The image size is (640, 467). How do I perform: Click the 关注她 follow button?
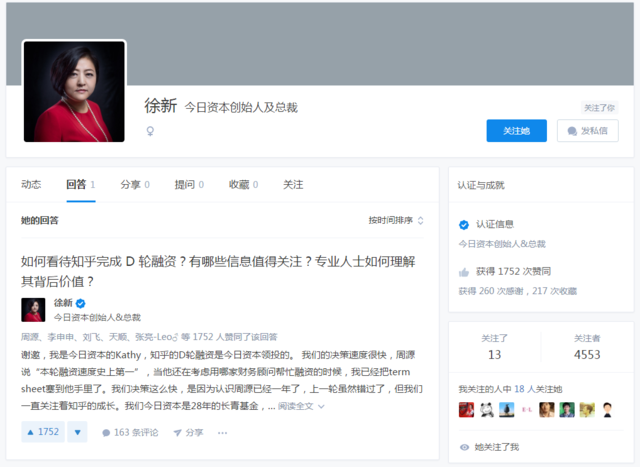[516, 131]
